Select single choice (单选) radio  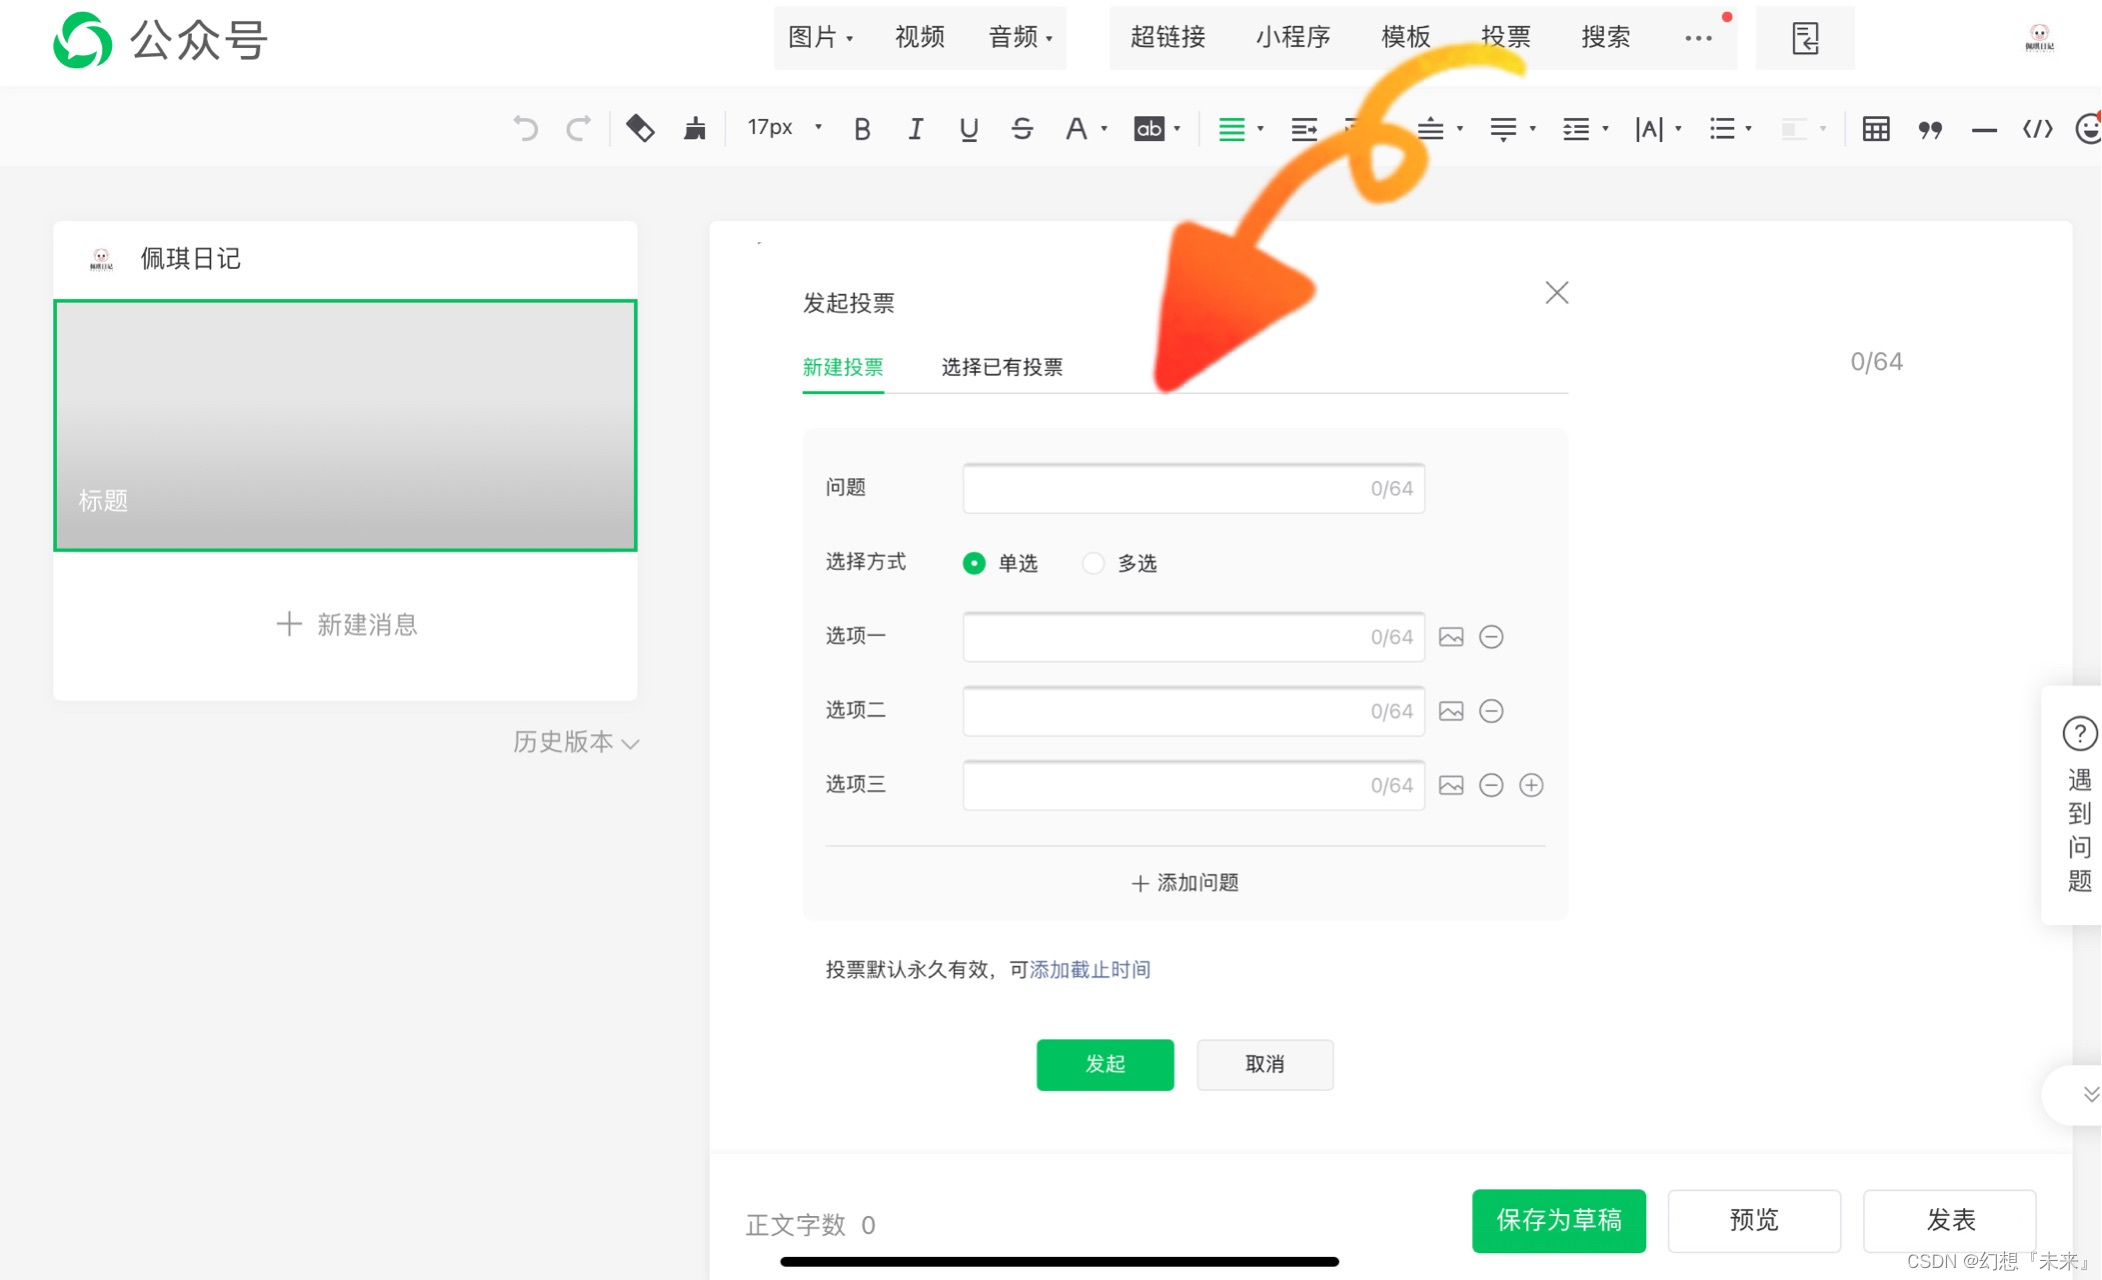[x=973, y=563]
